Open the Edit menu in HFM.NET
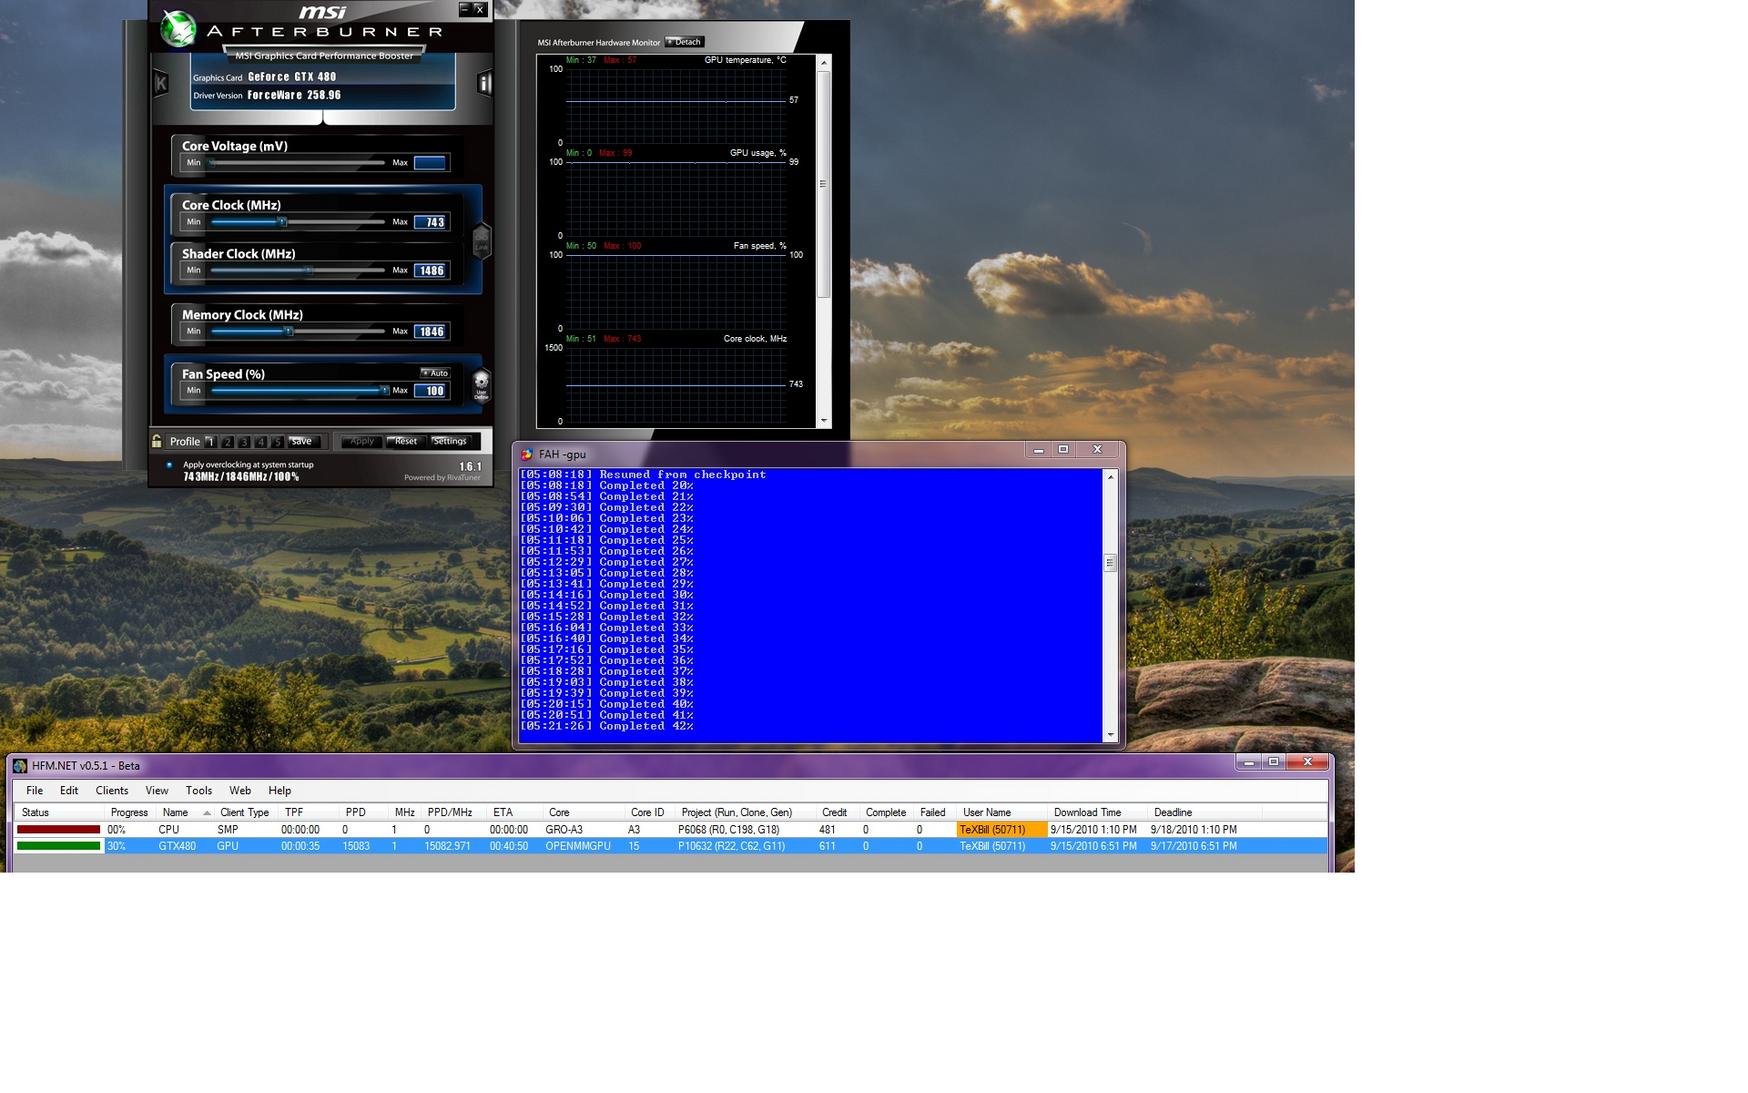The image size is (1748, 1093). coord(69,790)
